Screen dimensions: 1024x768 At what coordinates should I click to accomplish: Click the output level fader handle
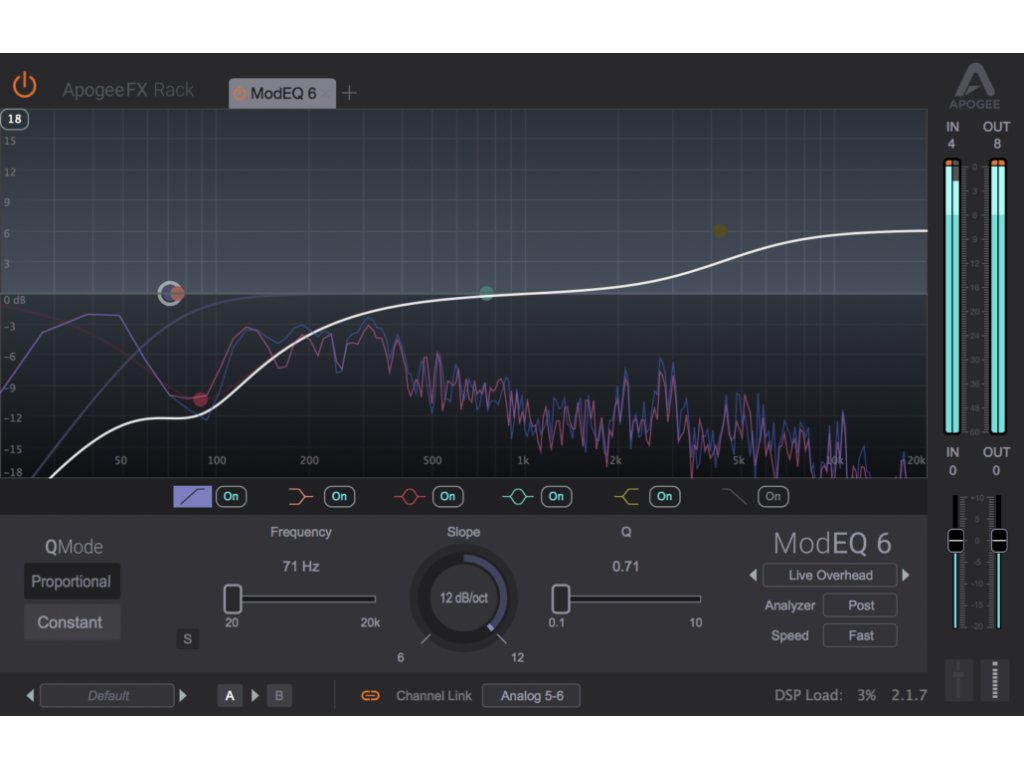[x=999, y=540]
